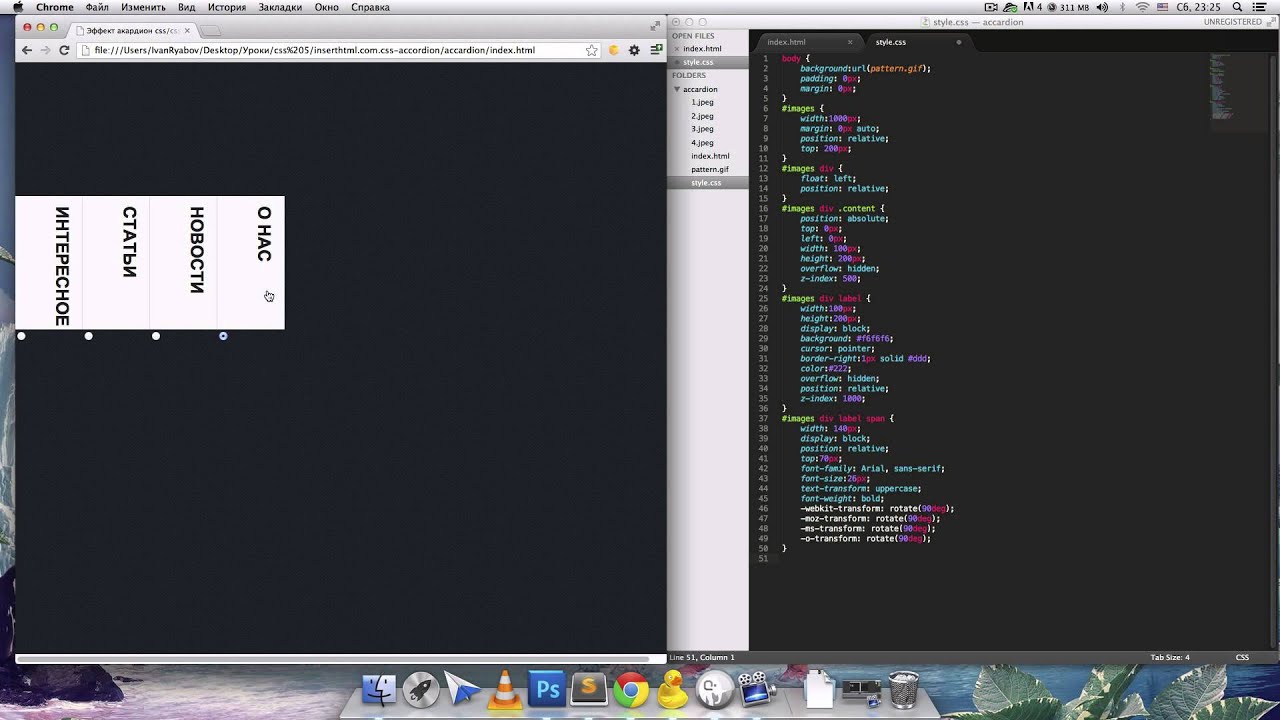Viewport: 1280px width, 720px height.
Task: Open Trash in the dock
Action: tap(904, 690)
